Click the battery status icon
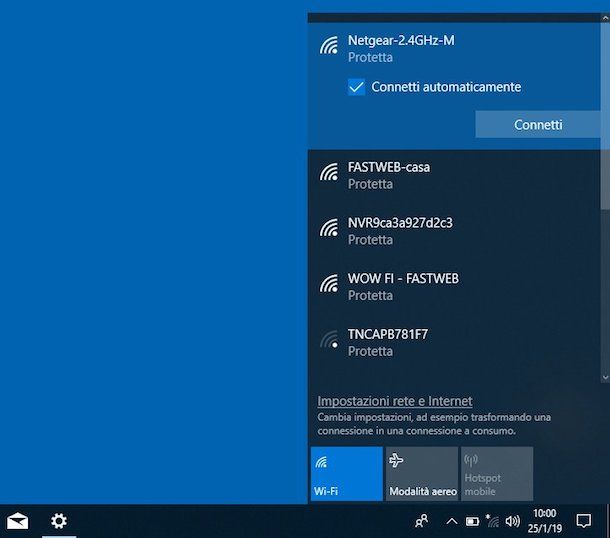 point(472,521)
